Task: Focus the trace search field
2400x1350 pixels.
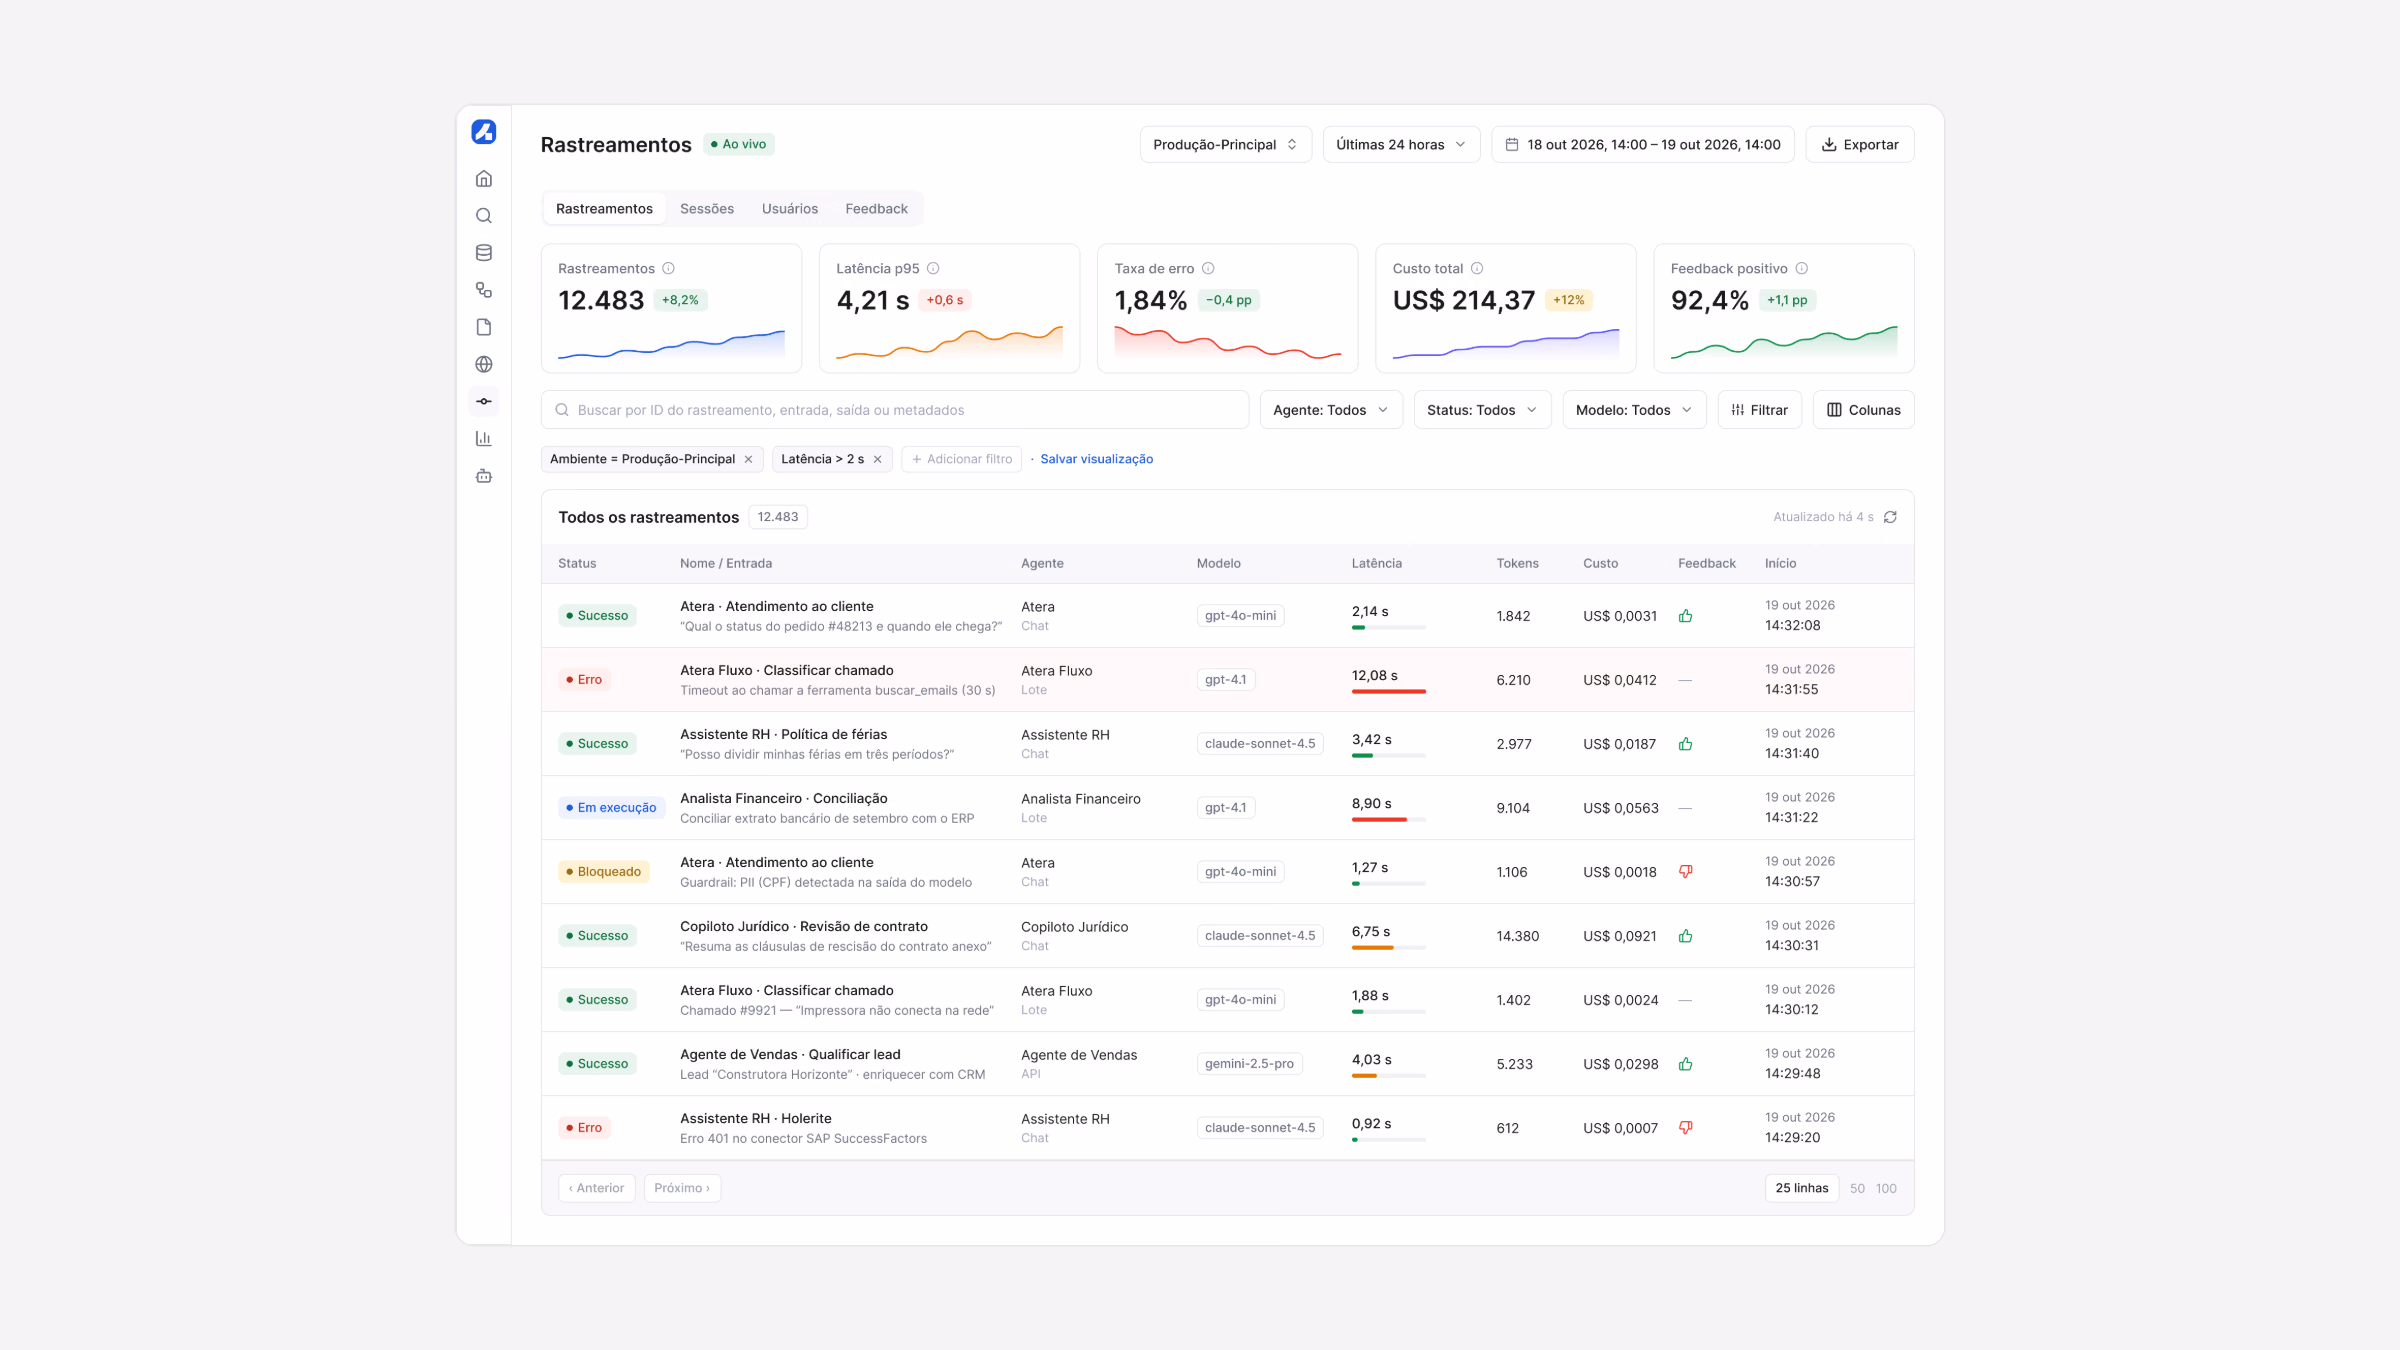Action: point(895,410)
